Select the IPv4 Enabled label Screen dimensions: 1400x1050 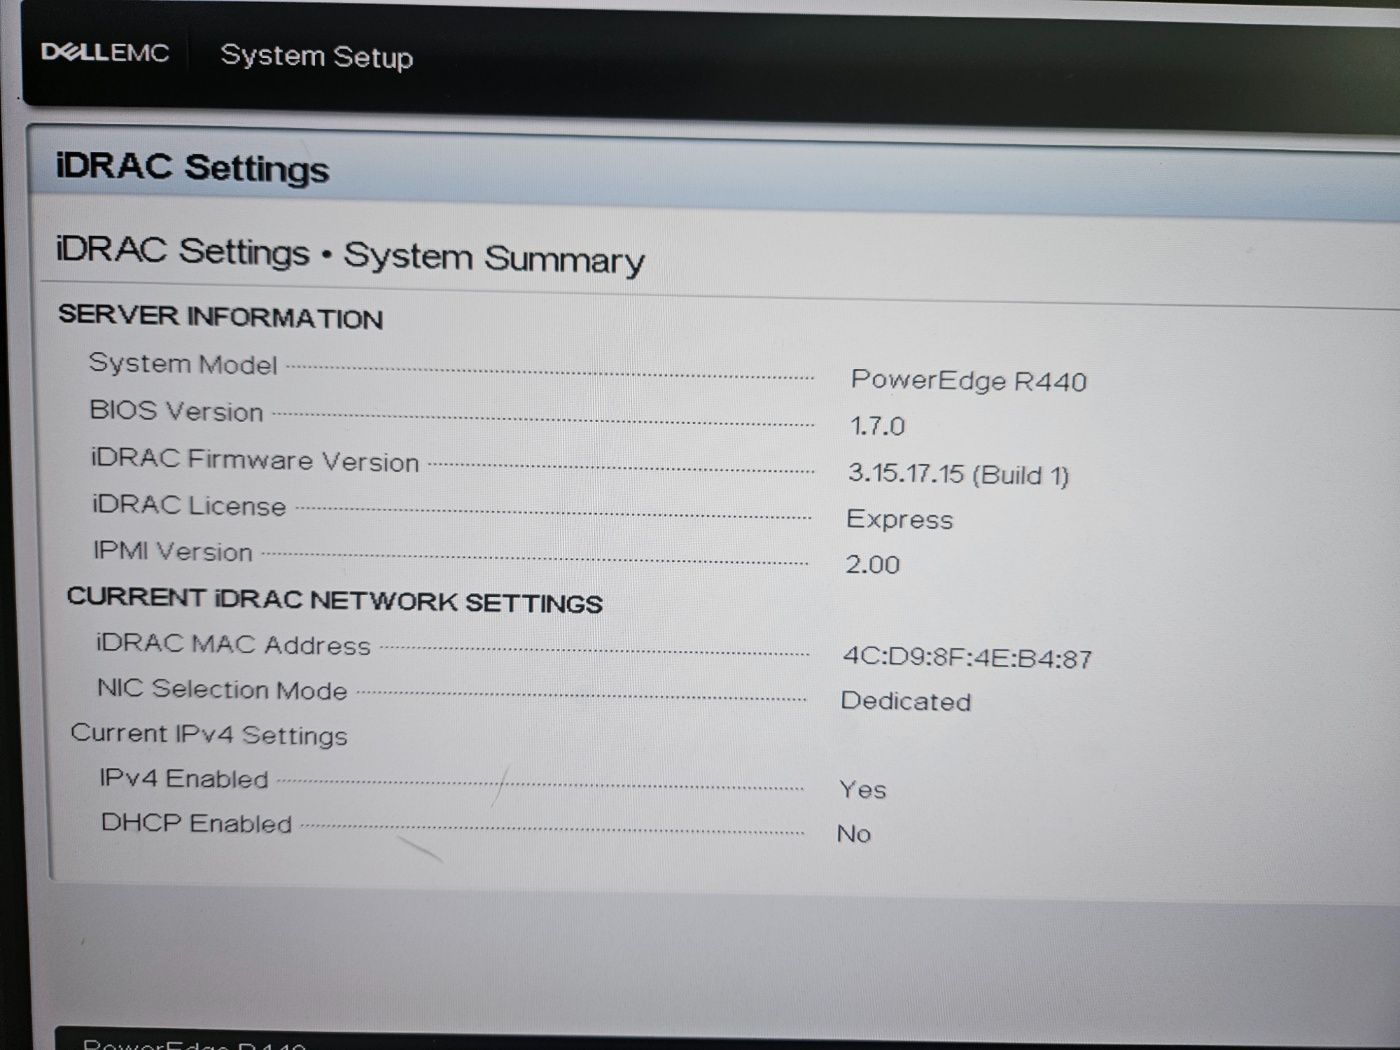[x=184, y=778]
